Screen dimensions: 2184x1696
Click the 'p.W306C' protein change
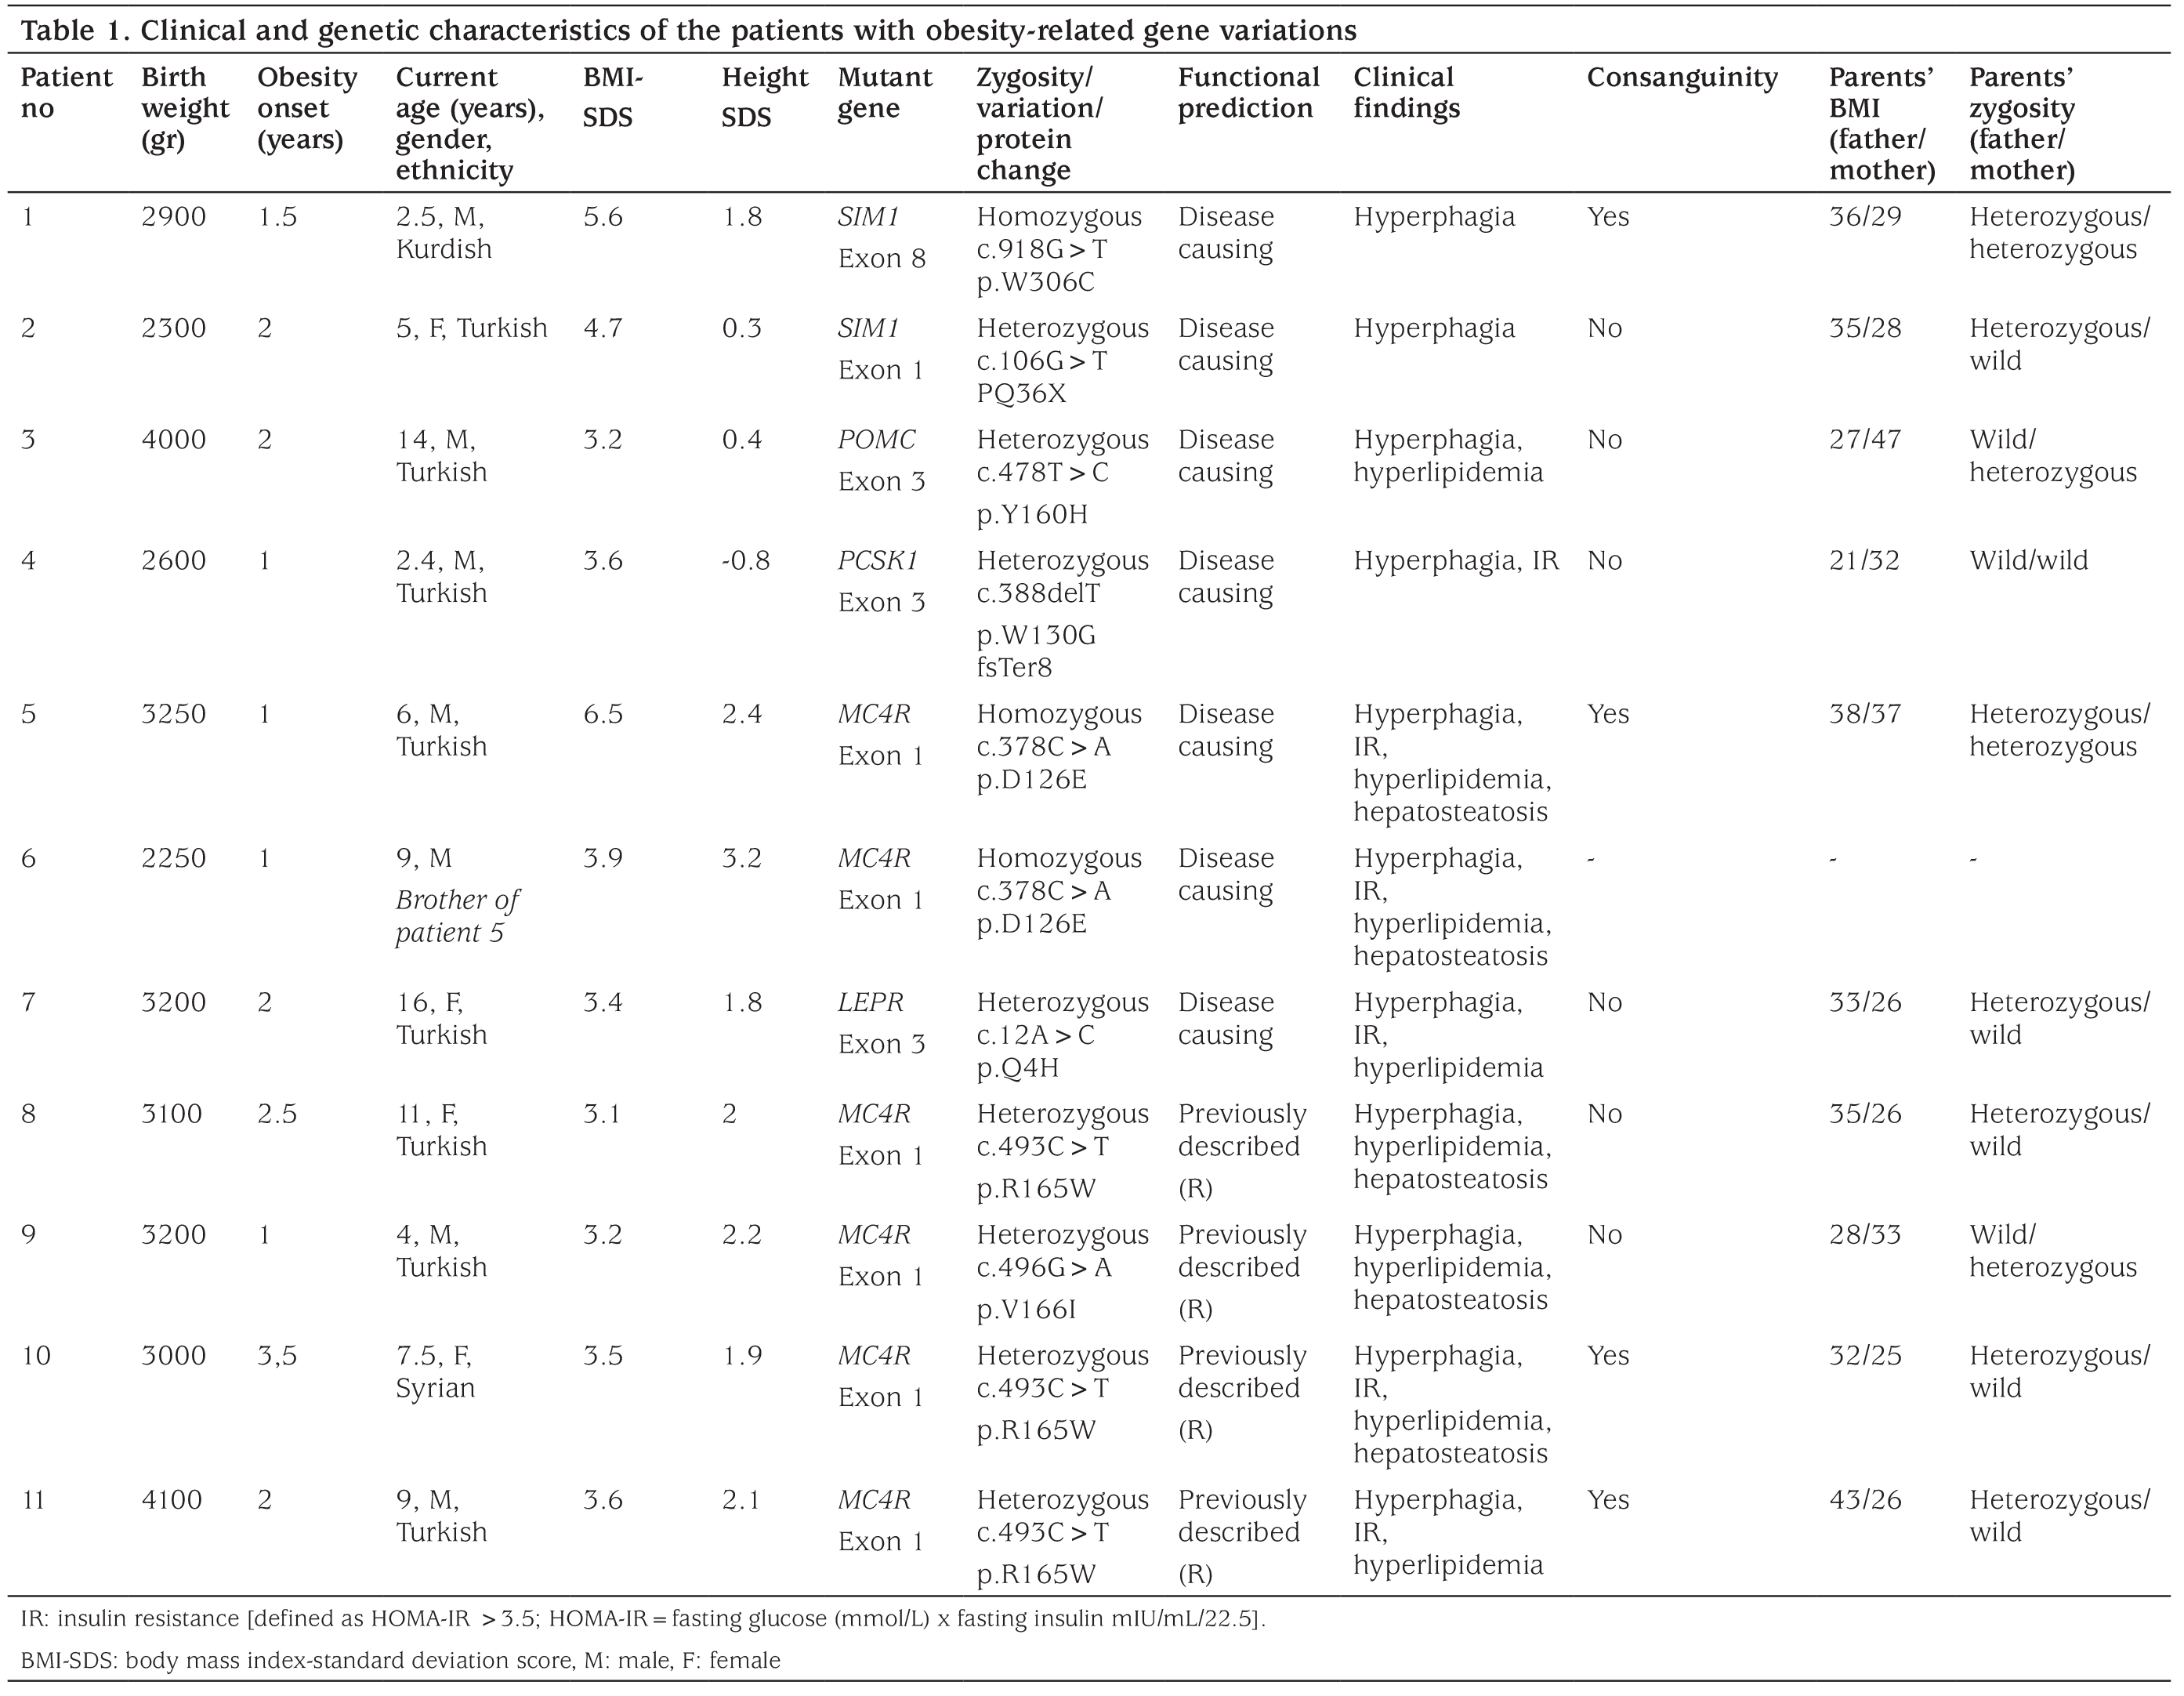tap(1035, 282)
